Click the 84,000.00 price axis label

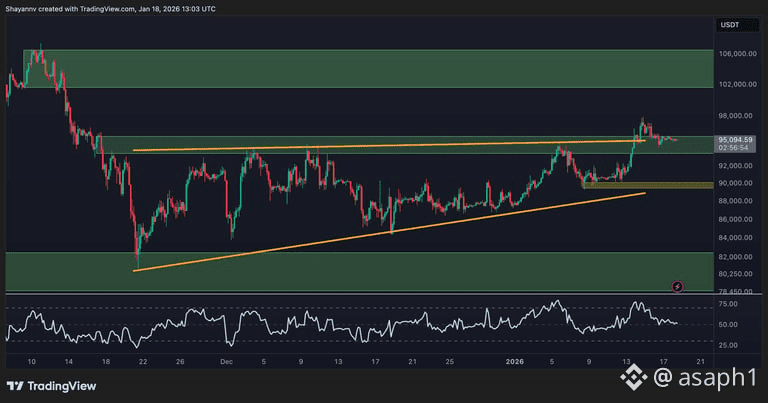point(735,238)
